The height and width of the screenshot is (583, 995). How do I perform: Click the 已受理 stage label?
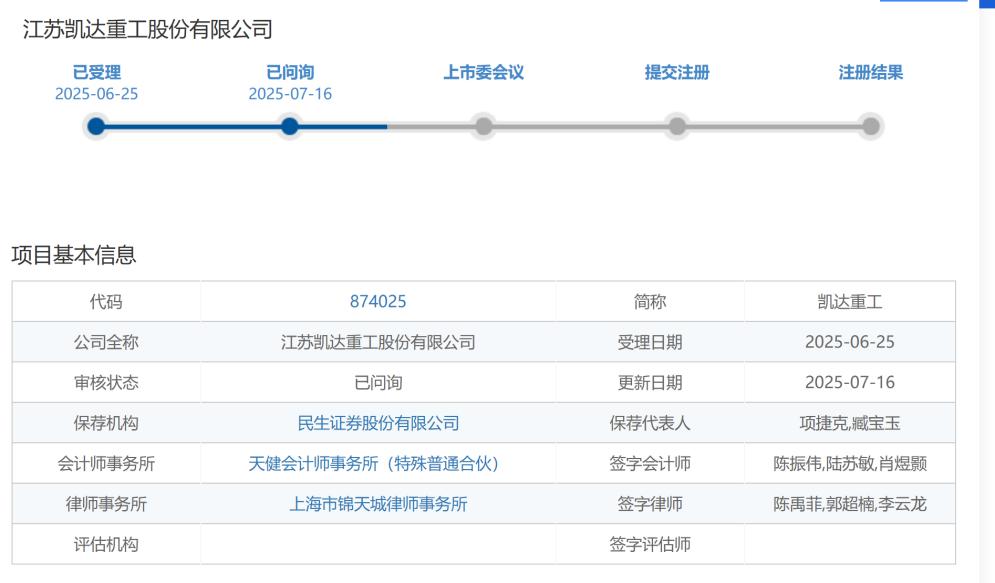(x=96, y=72)
